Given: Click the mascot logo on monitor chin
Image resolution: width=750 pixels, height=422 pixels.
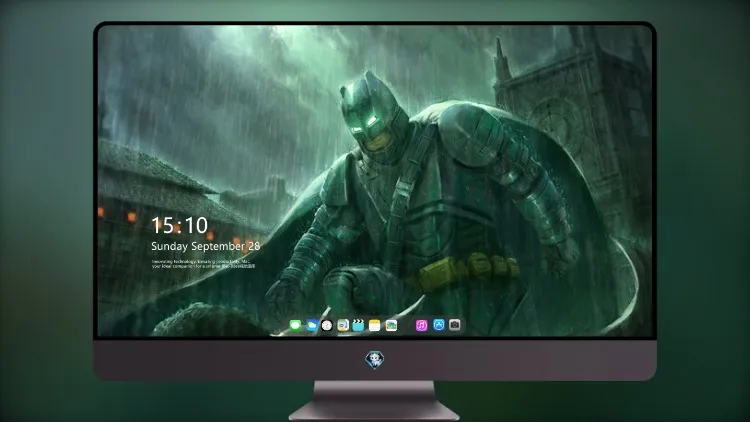Looking at the screenshot, I should (x=375, y=360).
